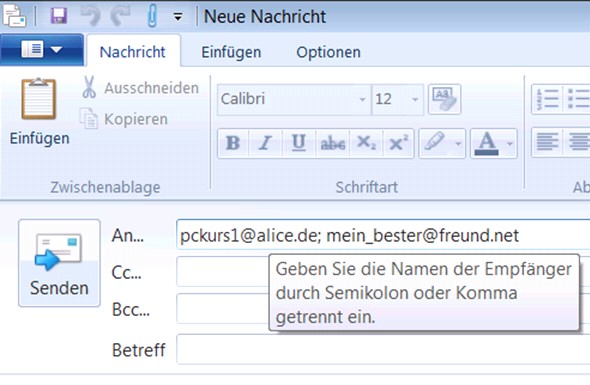Toggle superscript formatting
The width and height of the screenshot is (590, 385).
(x=398, y=143)
